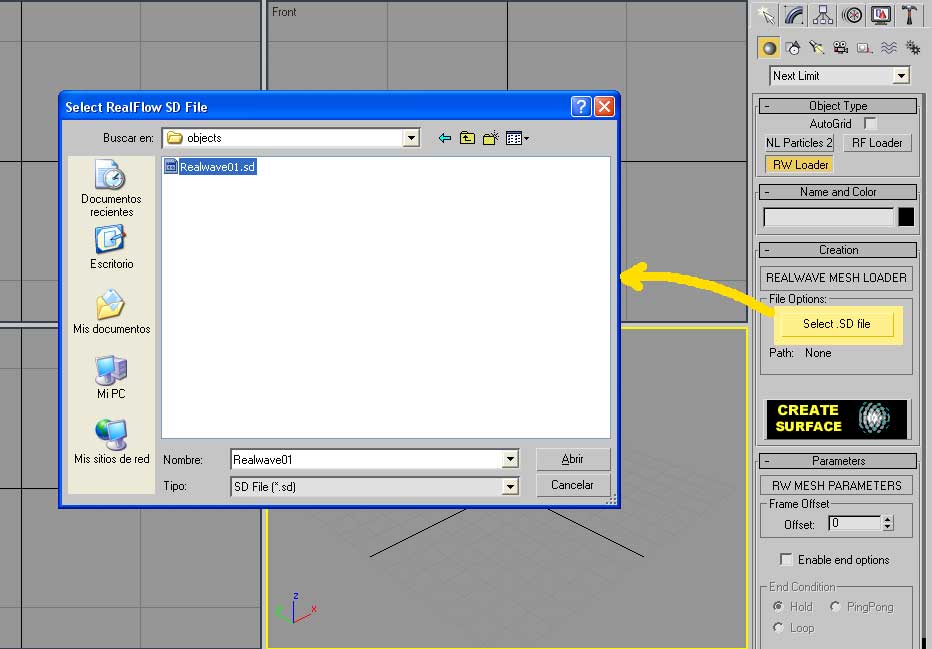Click the Offset spinner arrows
The height and width of the screenshot is (649, 932).
coord(887,524)
